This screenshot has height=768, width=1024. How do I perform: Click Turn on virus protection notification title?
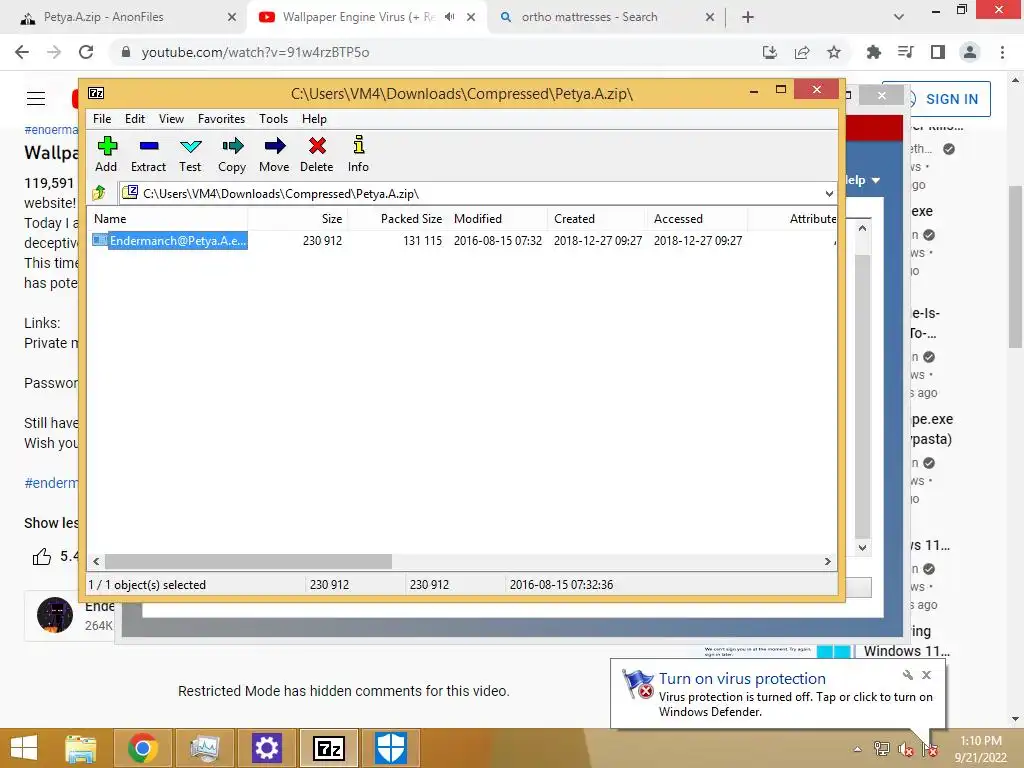click(x=742, y=679)
